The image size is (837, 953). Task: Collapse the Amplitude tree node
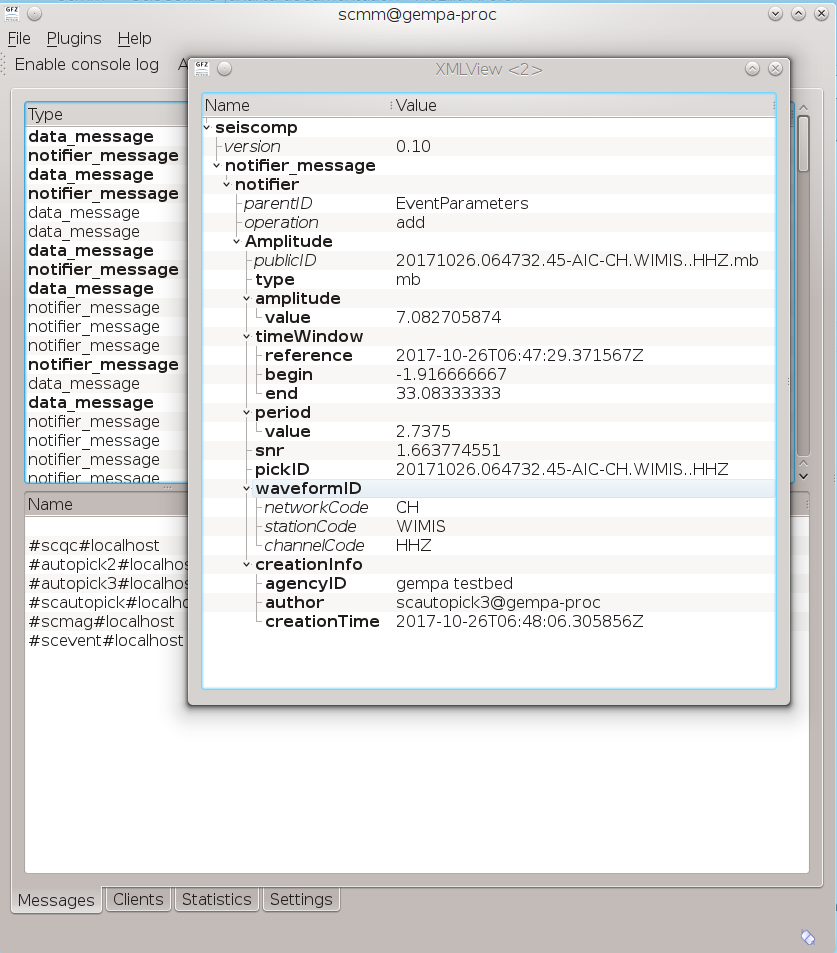[237, 241]
